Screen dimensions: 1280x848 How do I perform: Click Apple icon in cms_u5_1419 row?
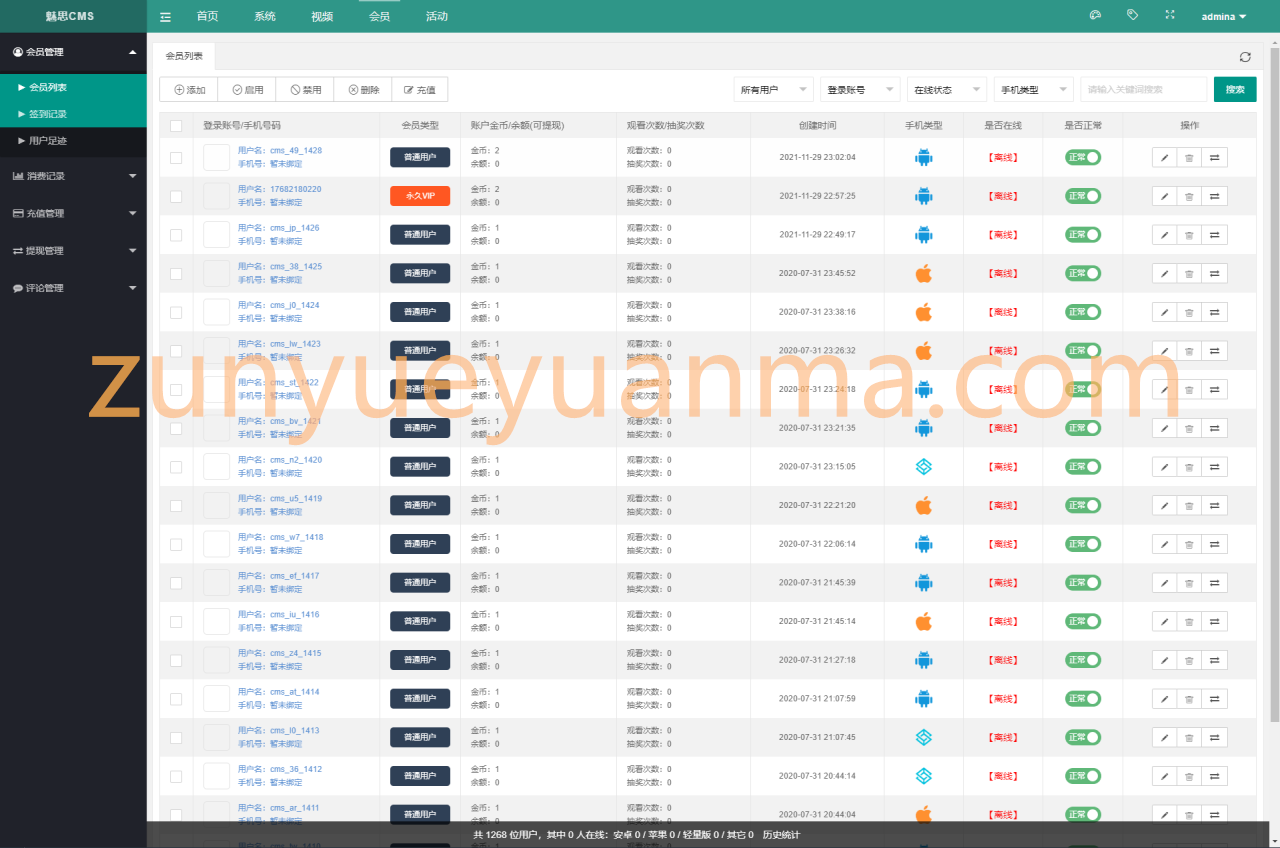[923, 505]
